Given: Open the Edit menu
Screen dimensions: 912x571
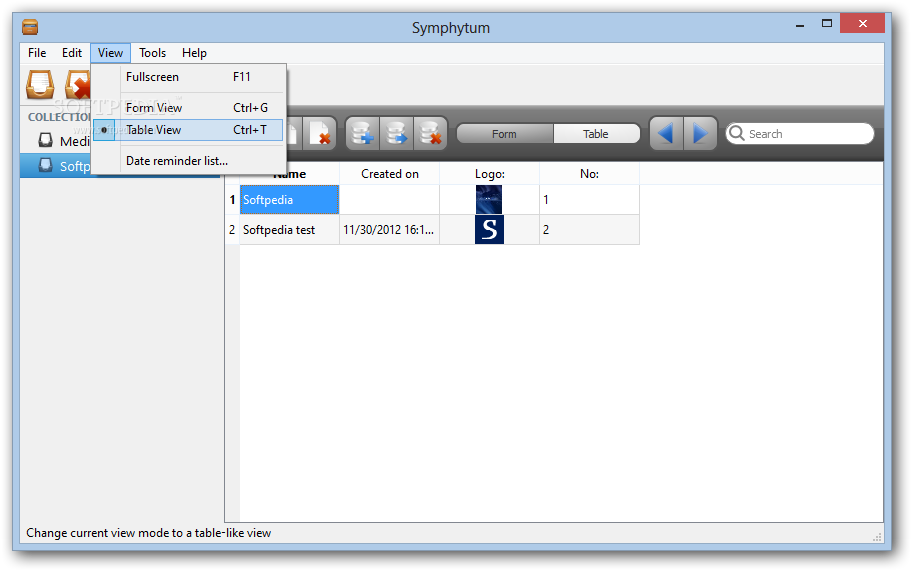Looking at the screenshot, I should pos(72,52).
